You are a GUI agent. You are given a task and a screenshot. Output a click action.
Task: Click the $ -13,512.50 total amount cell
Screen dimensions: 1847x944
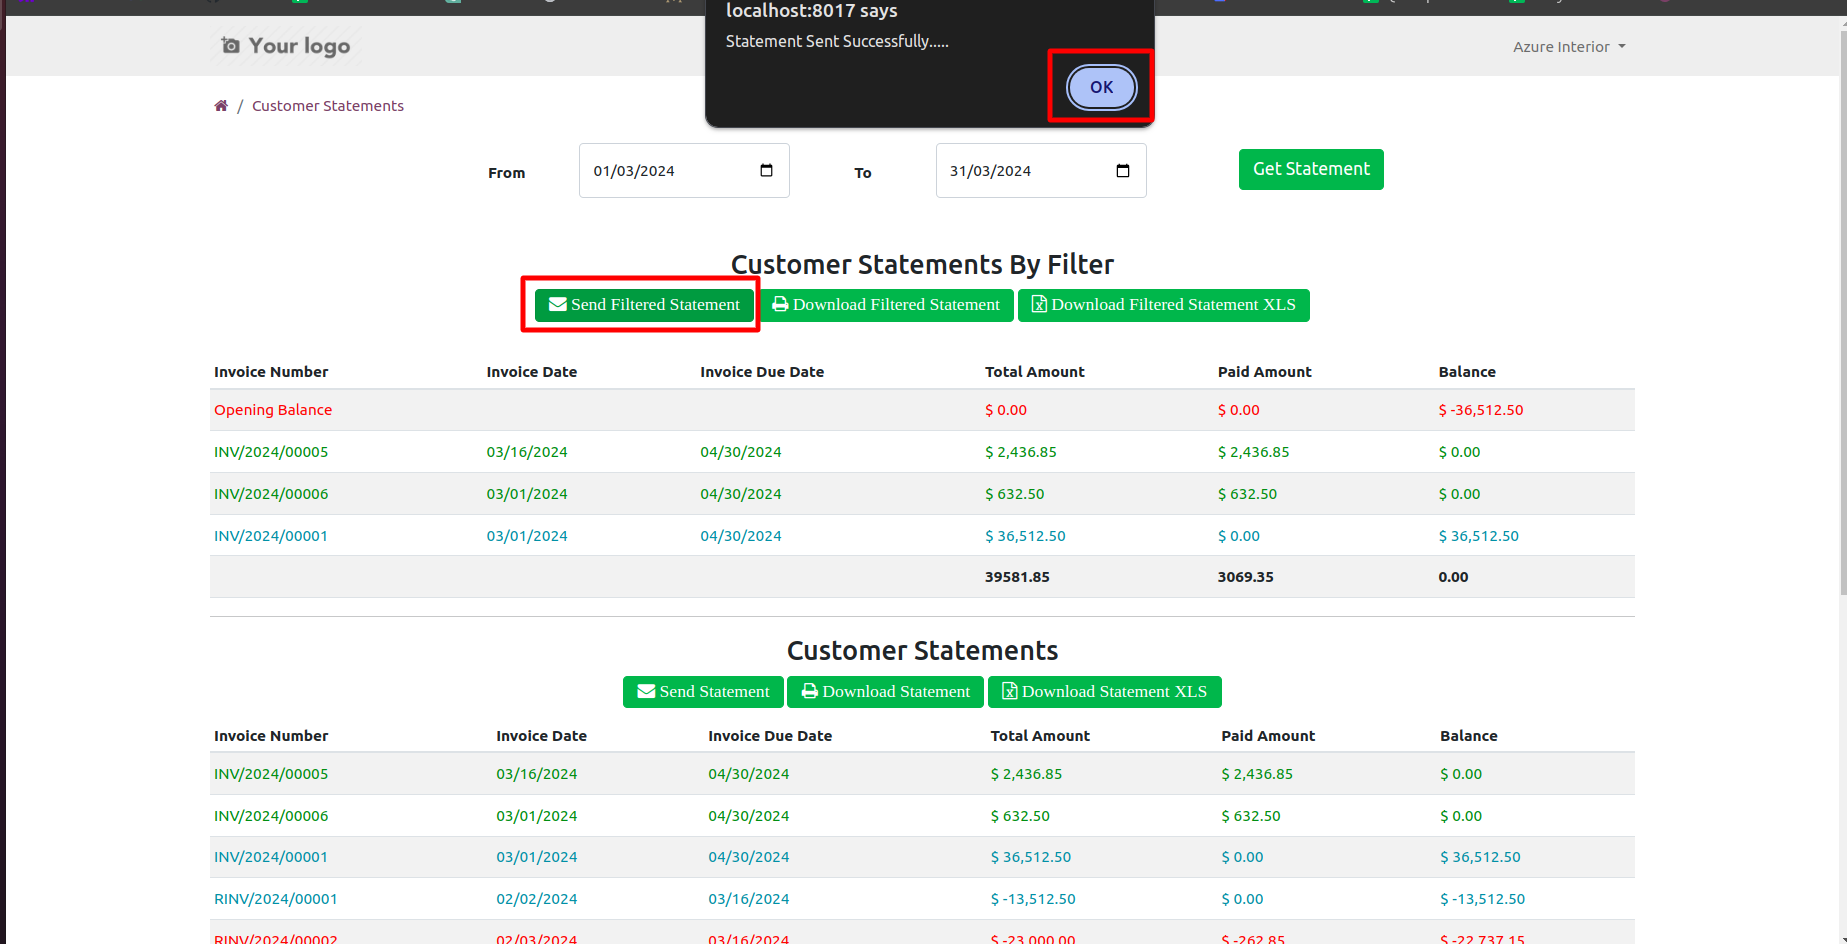point(1033,899)
